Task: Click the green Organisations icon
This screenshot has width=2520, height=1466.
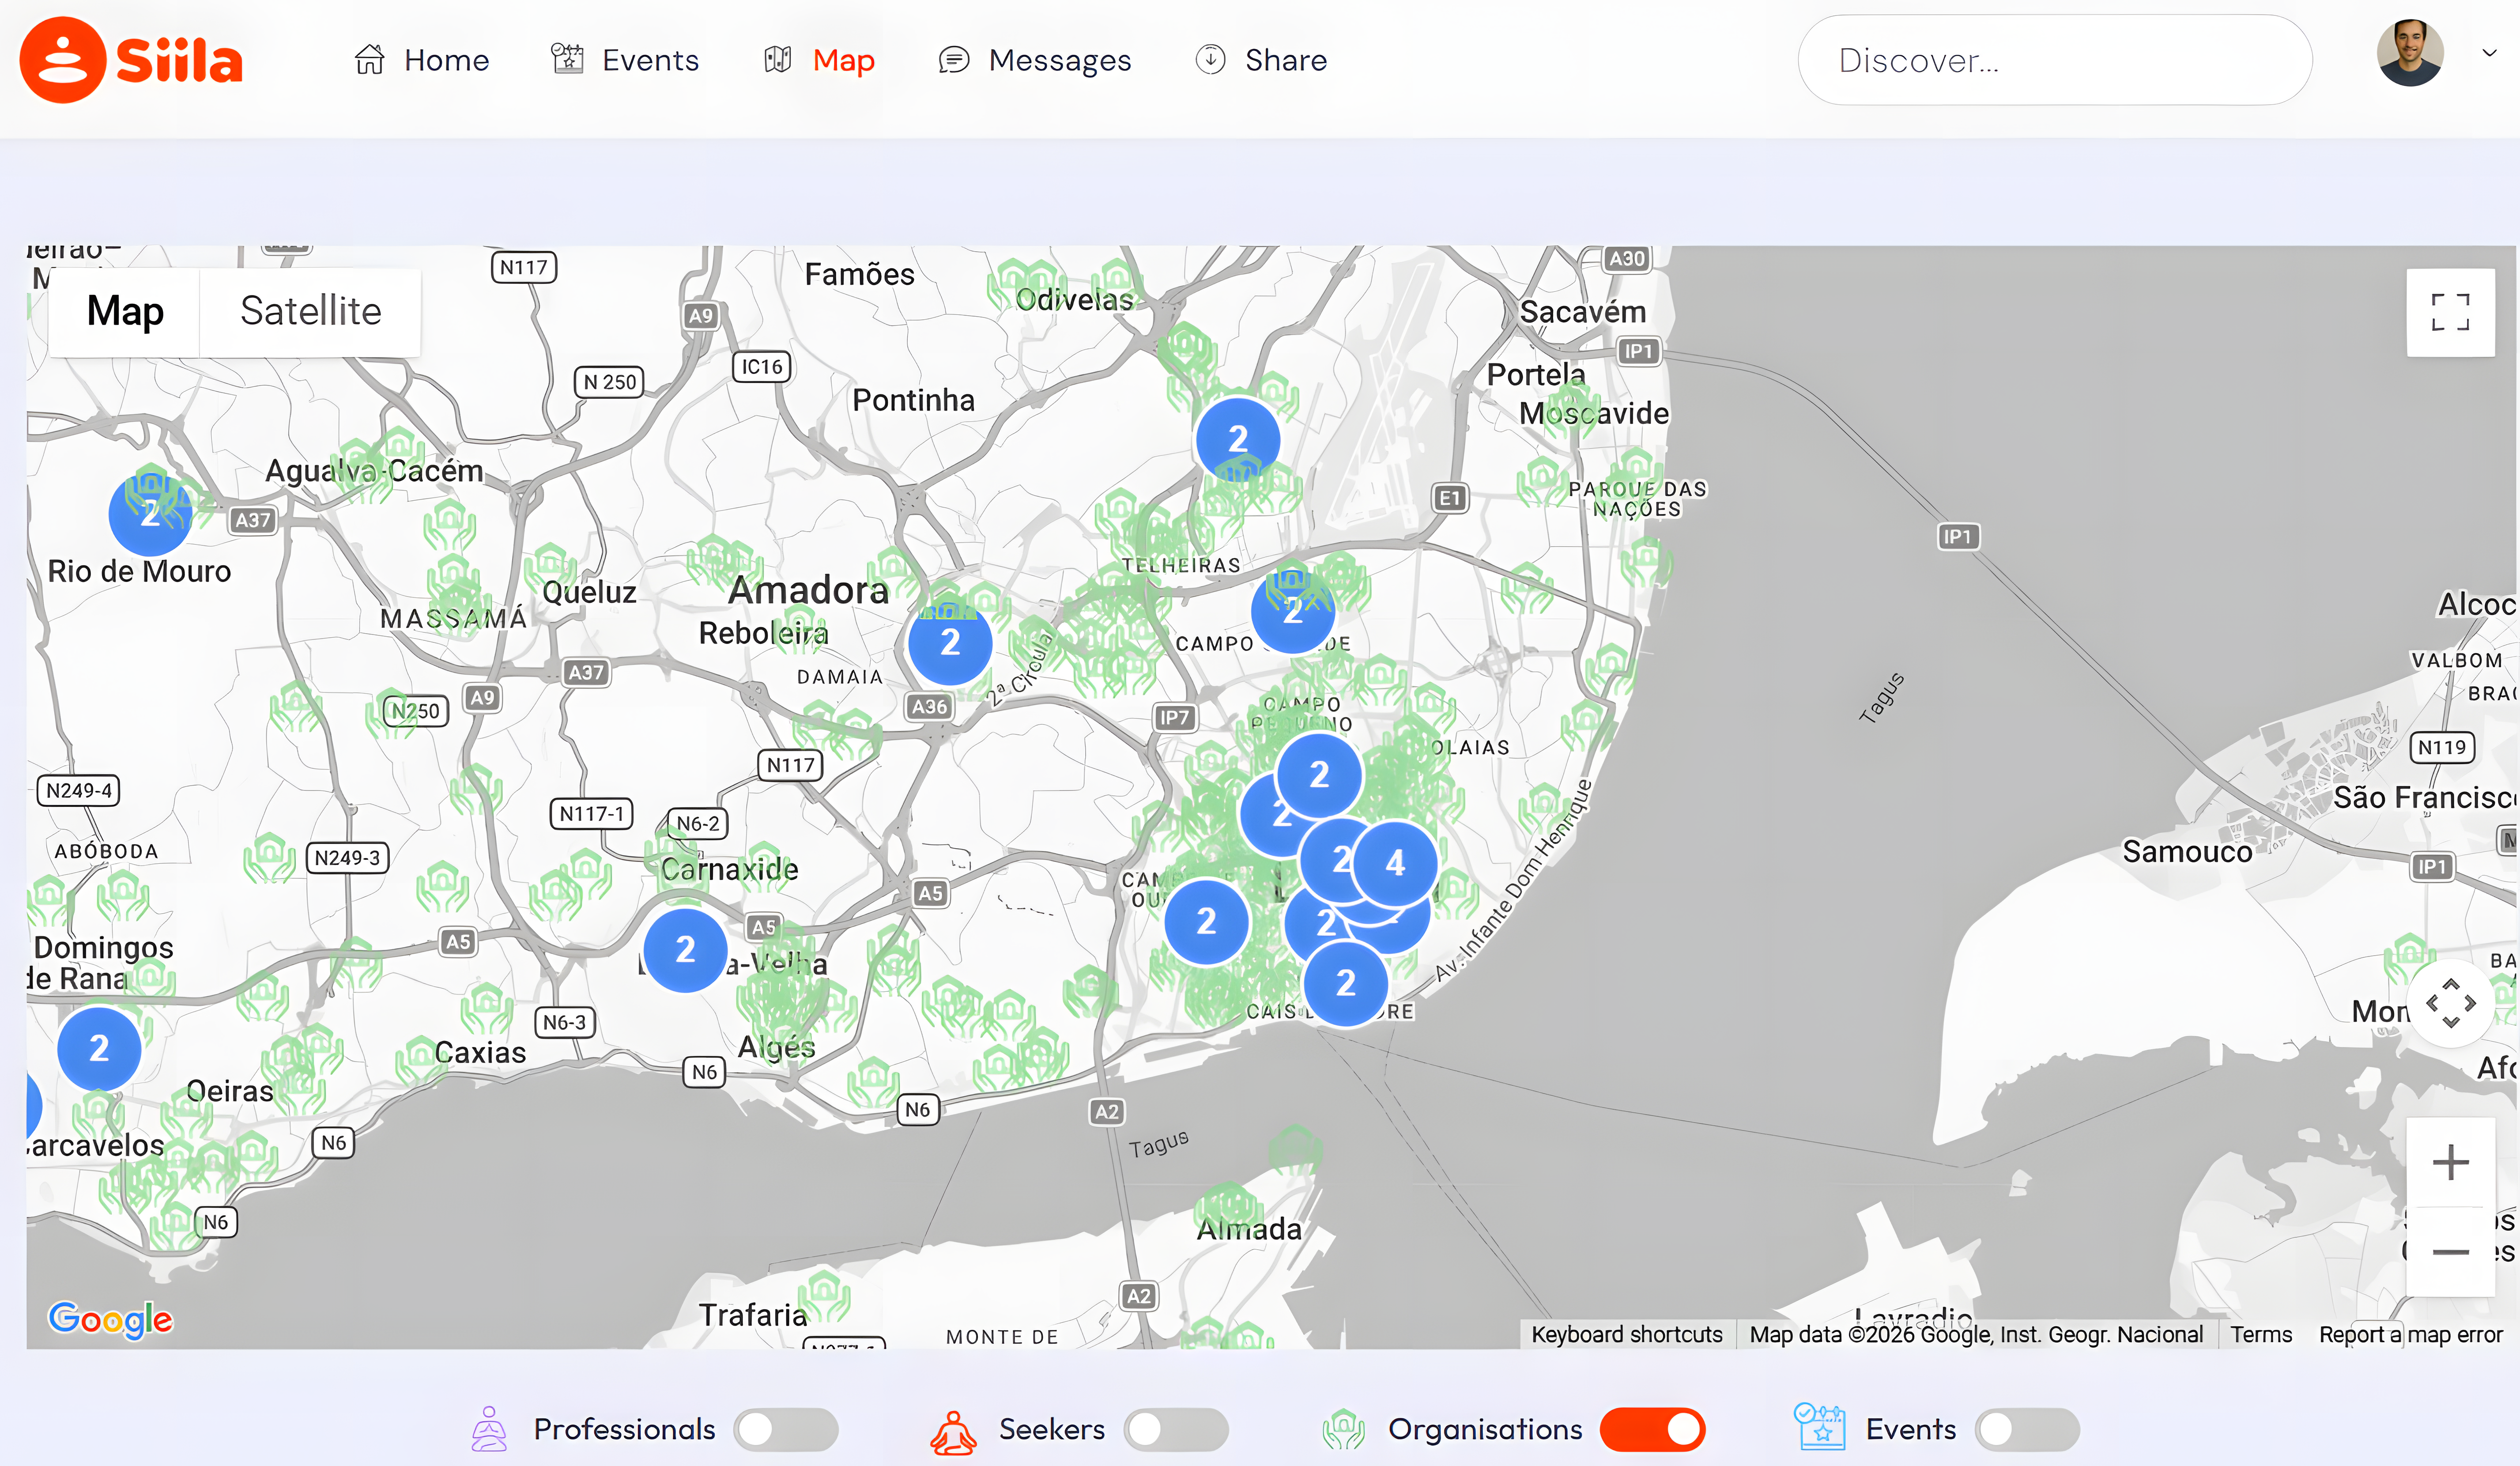Action: click(1344, 1429)
